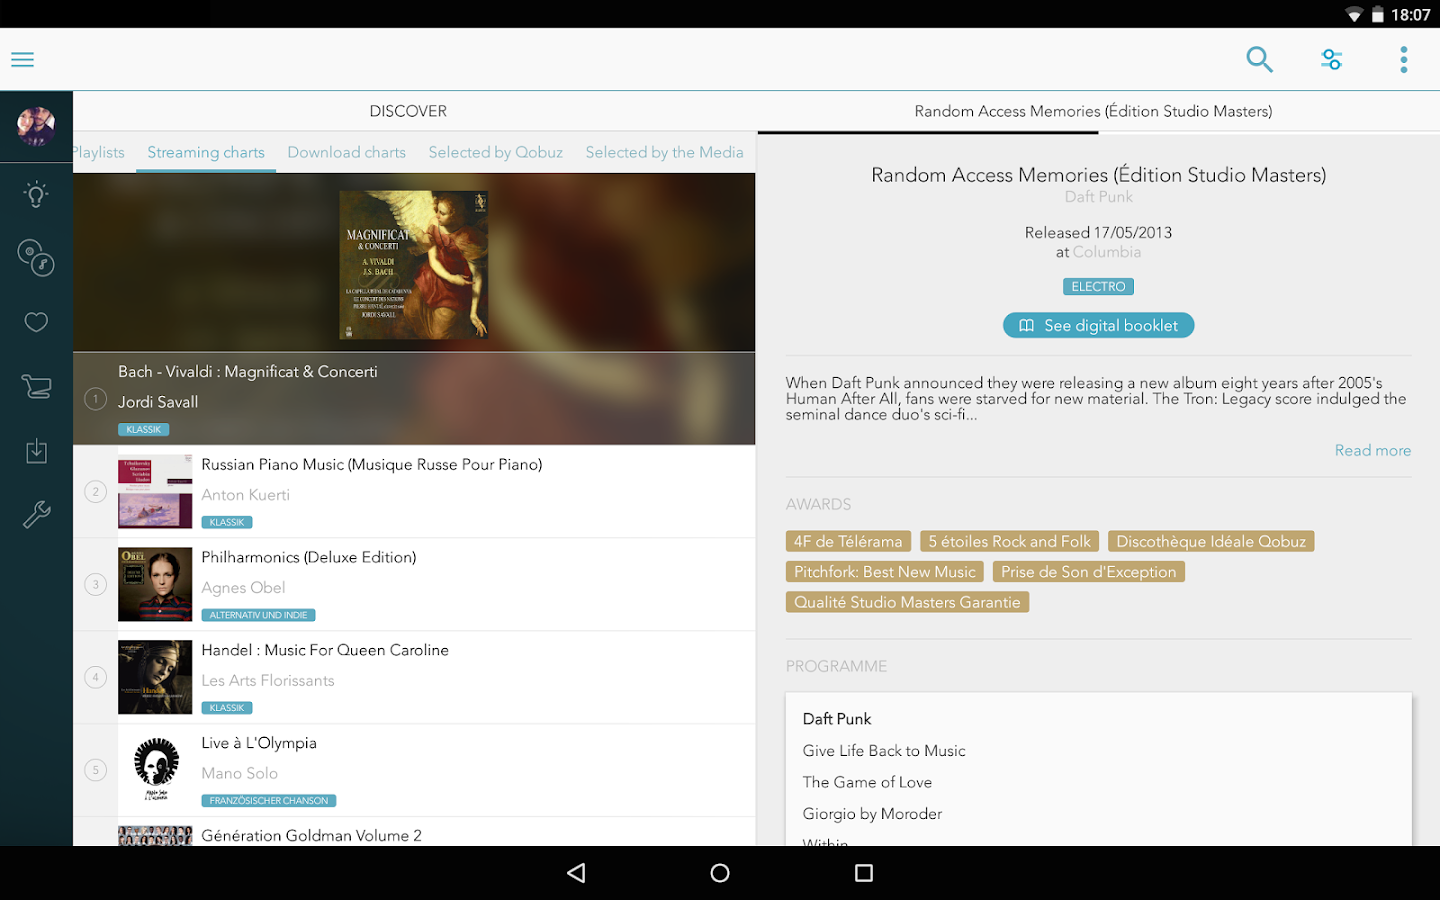
Task: Open the See digital booklet button
Action: 1098,325
